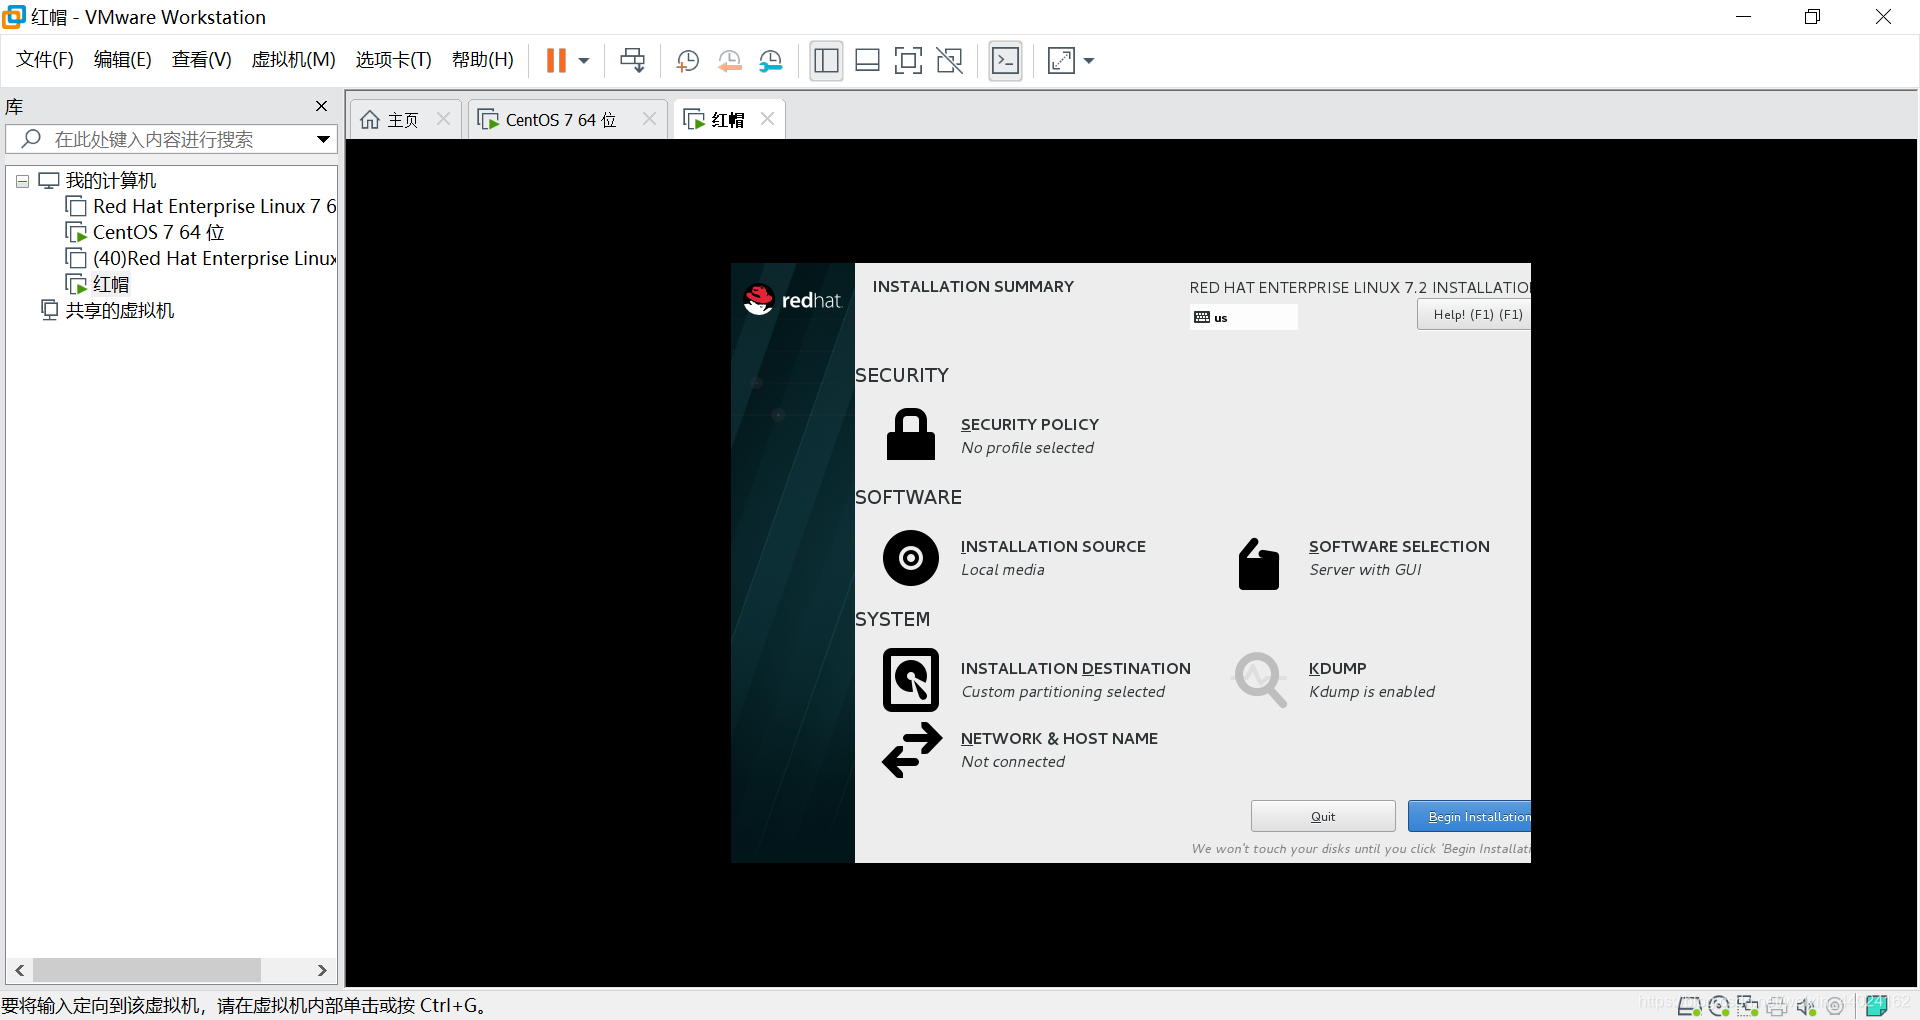The width and height of the screenshot is (1920, 1020).
Task: Open SOFTWARE SELECTION package icon
Action: 1259,563
